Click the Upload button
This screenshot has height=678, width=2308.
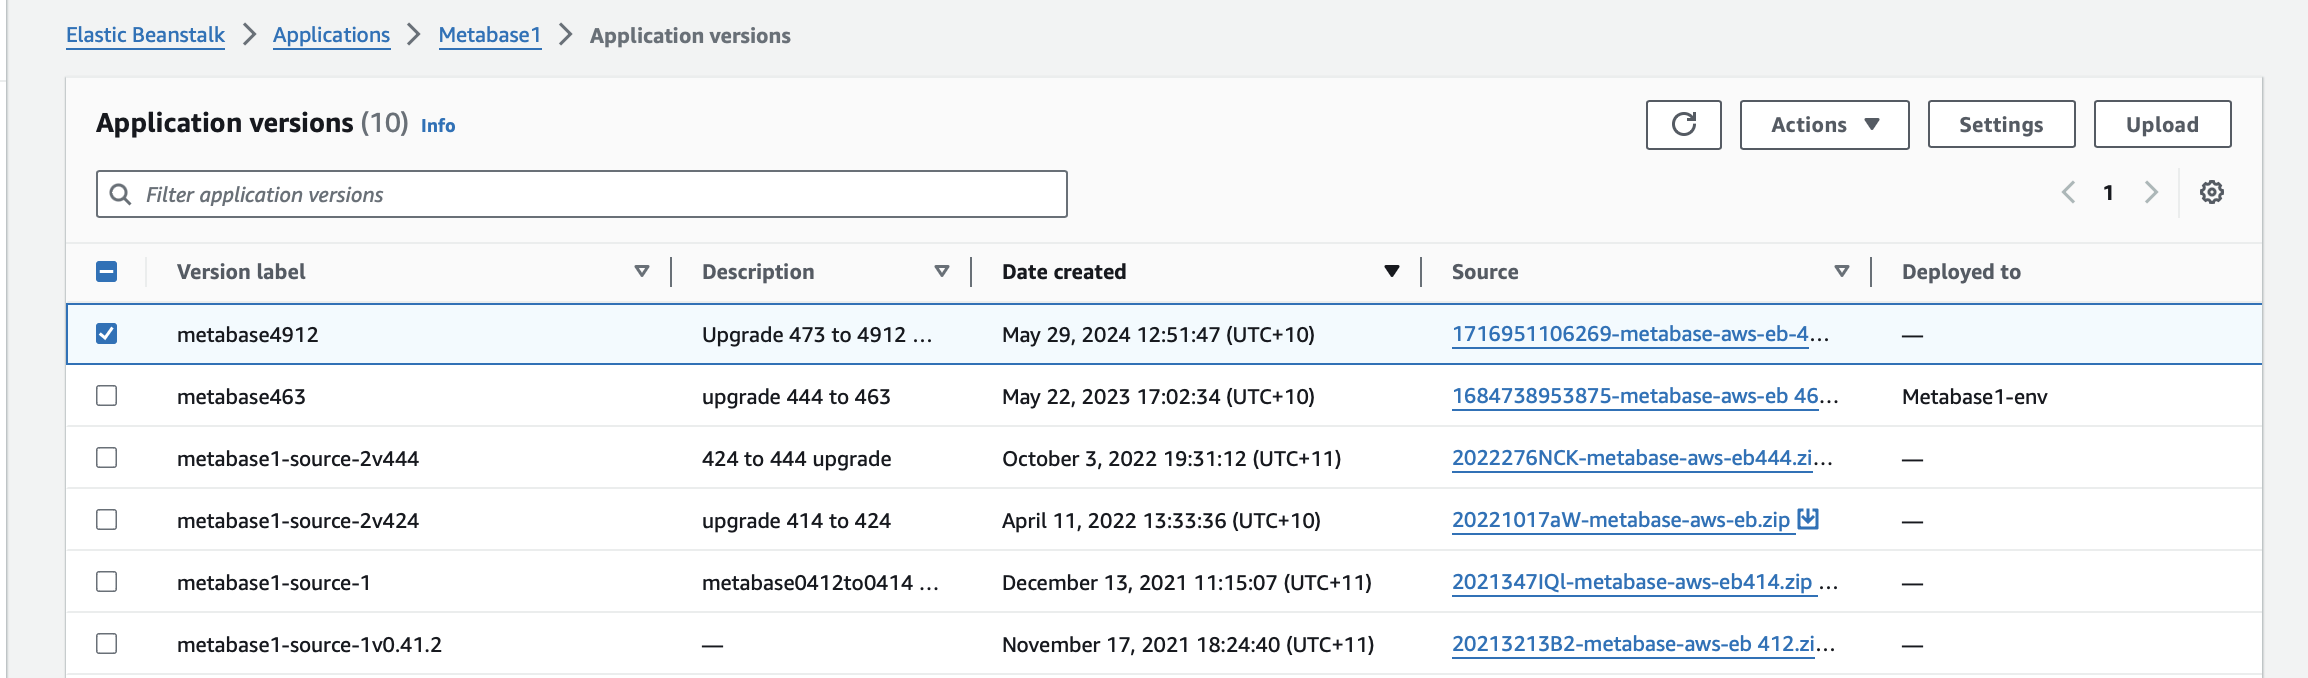pyautogui.click(x=2162, y=125)
